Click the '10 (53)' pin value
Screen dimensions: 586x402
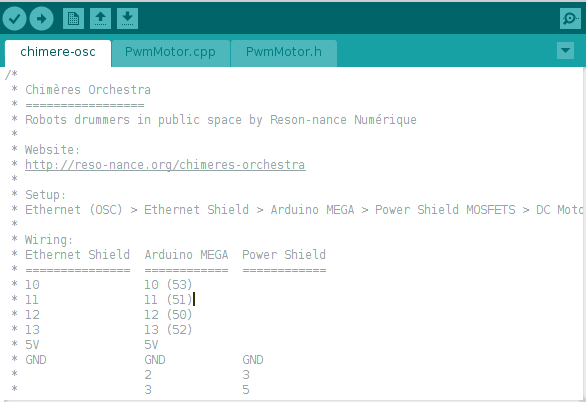pos(168,285)
